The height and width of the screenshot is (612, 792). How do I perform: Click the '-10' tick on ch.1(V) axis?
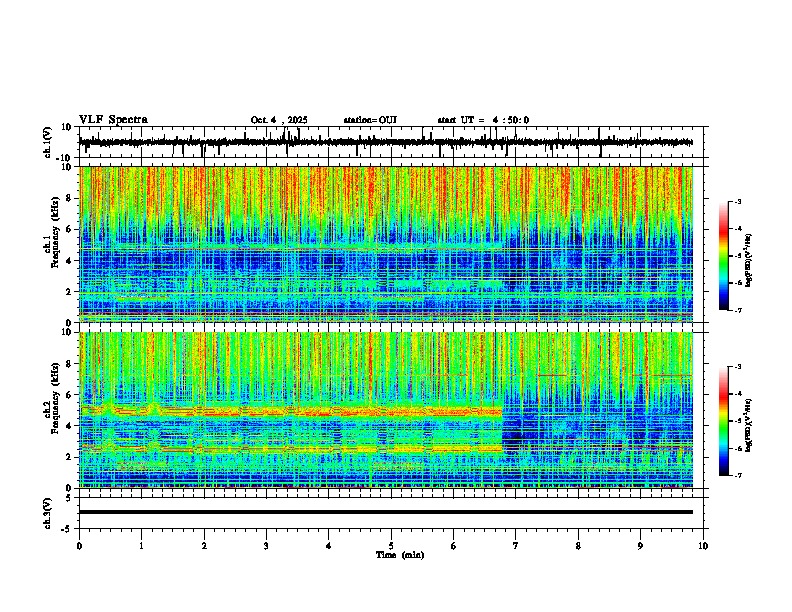(65, 158)
